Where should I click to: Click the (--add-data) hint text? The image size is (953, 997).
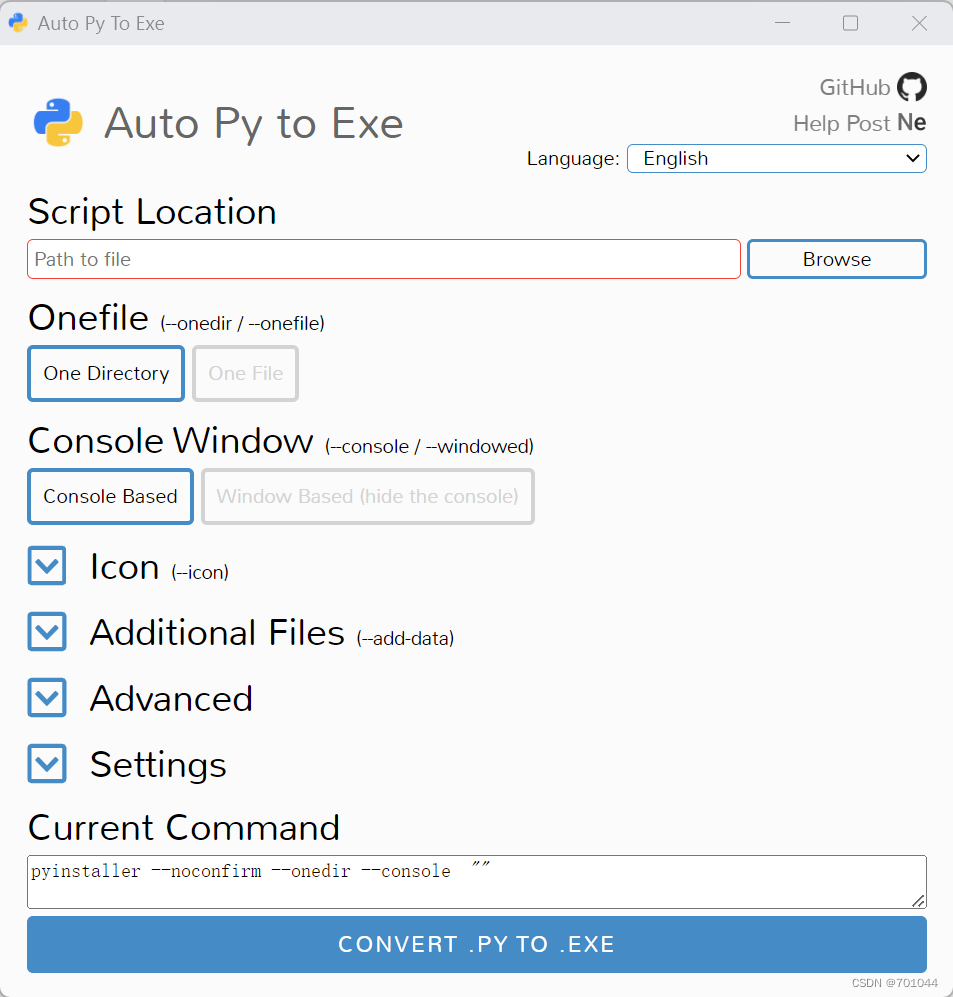[x=405, y=638]
